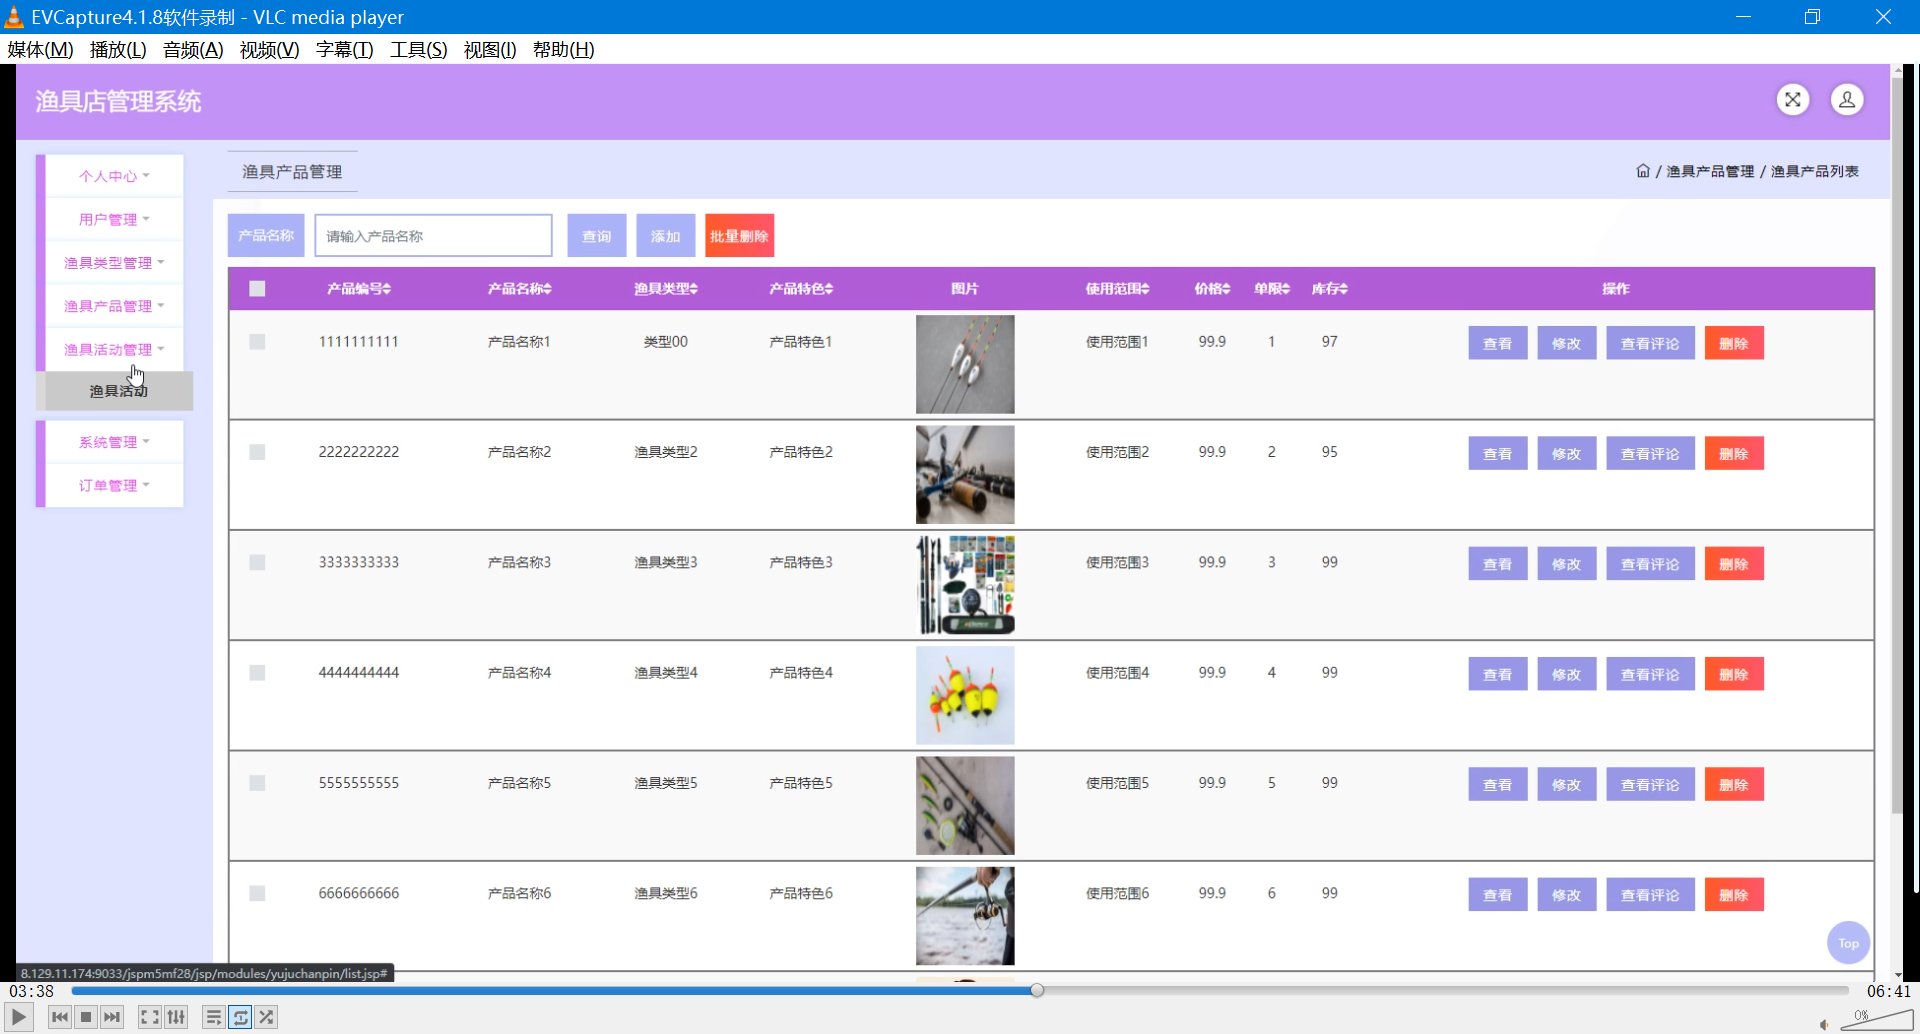This screenshot has width=1920, height=1034.
Task: Show the VLC playlist icon
Action: pyautogui.click(x=214, y=1017)
